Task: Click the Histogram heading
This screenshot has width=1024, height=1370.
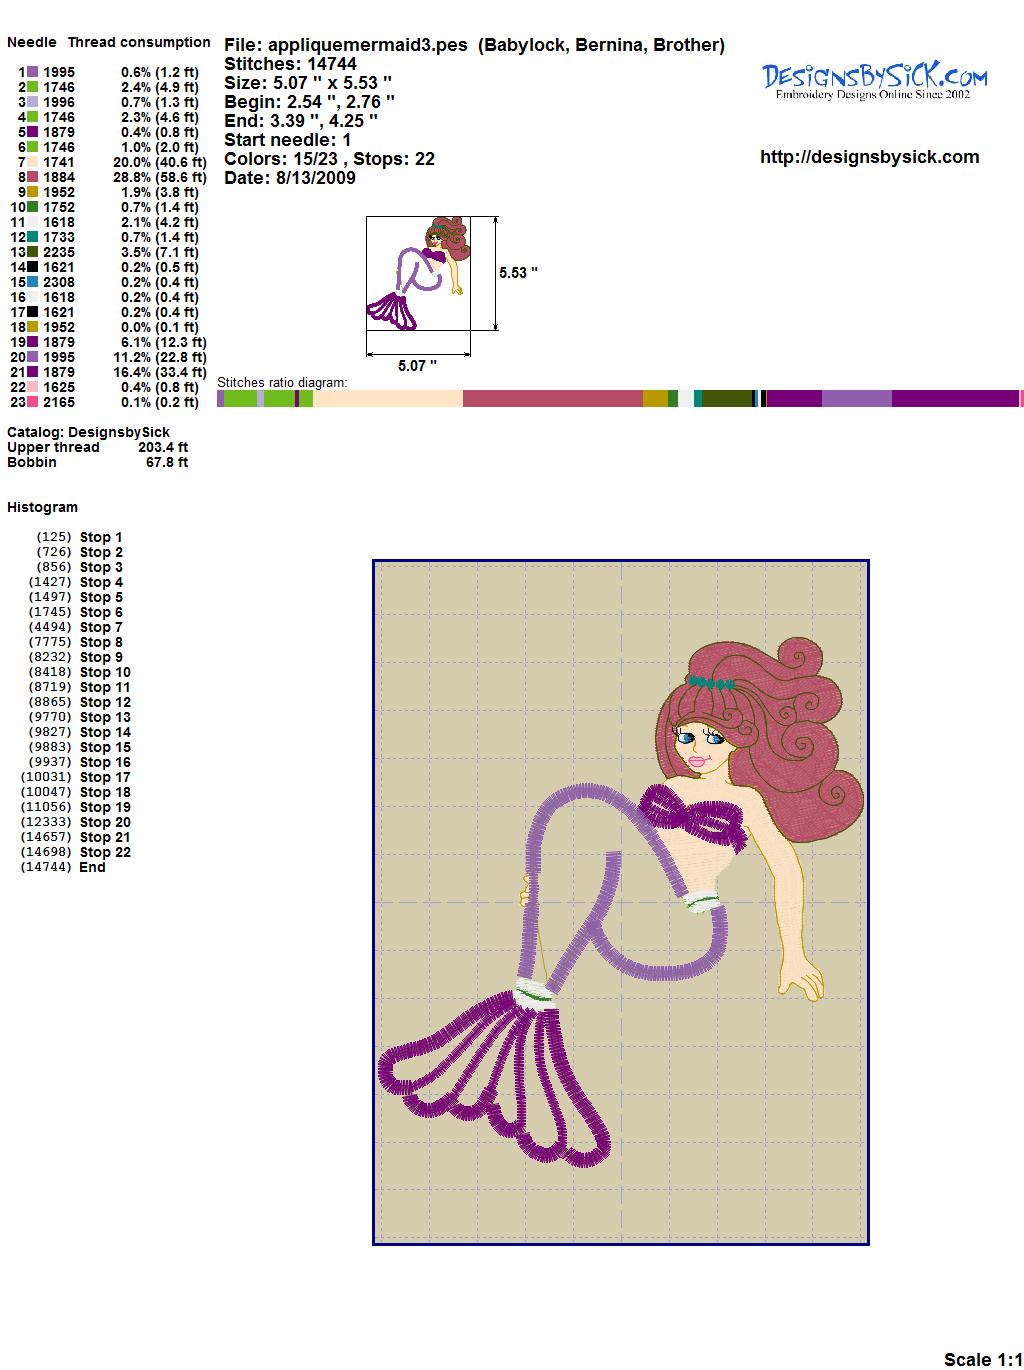Action: click(42, 507)
